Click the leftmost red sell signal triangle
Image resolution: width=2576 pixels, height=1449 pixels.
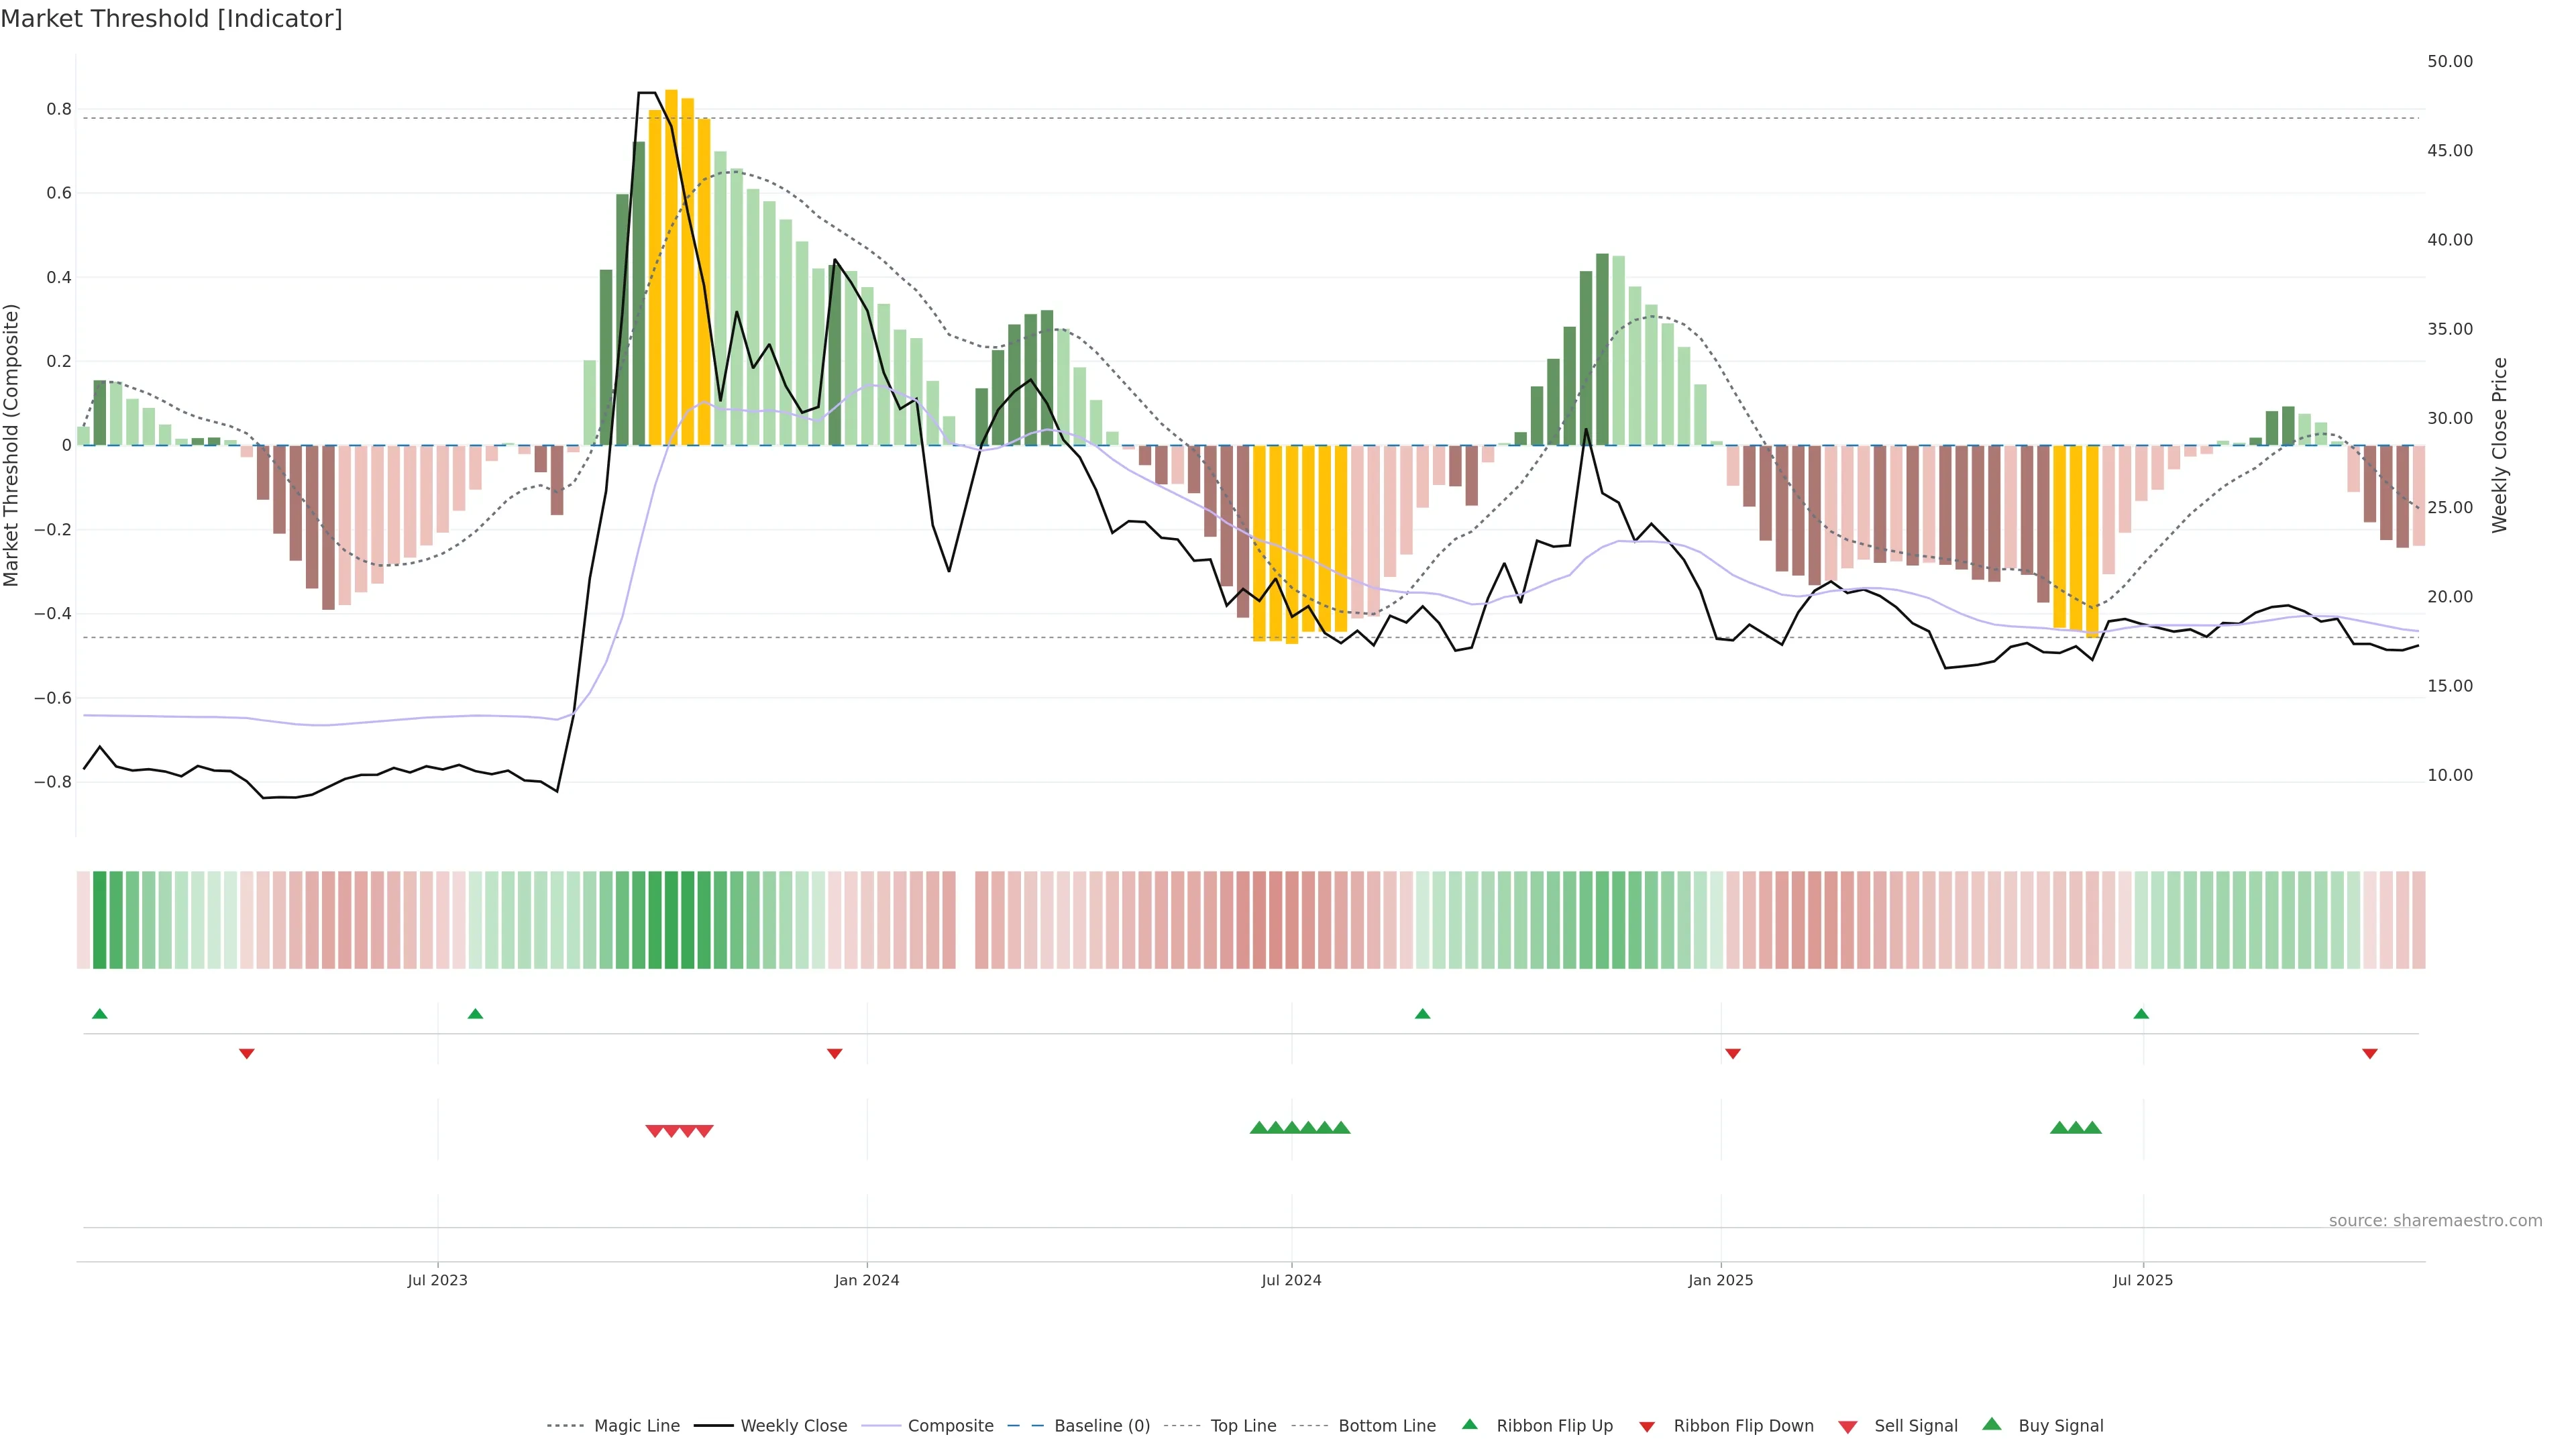[x=654, y=1131]
